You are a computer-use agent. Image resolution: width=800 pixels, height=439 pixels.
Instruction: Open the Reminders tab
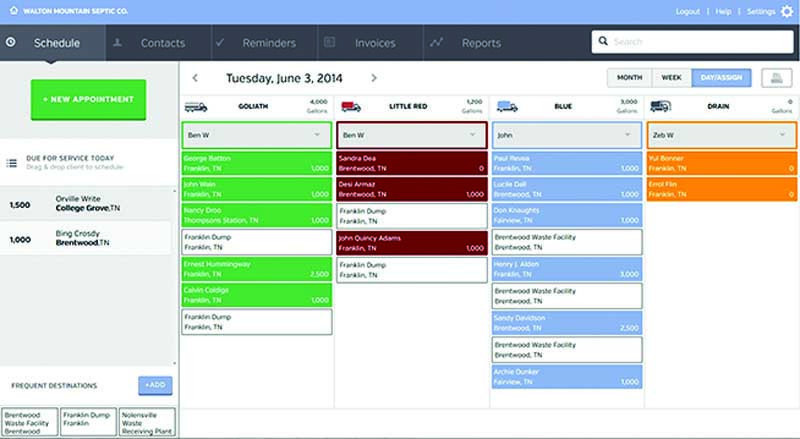tap(265, 43)
